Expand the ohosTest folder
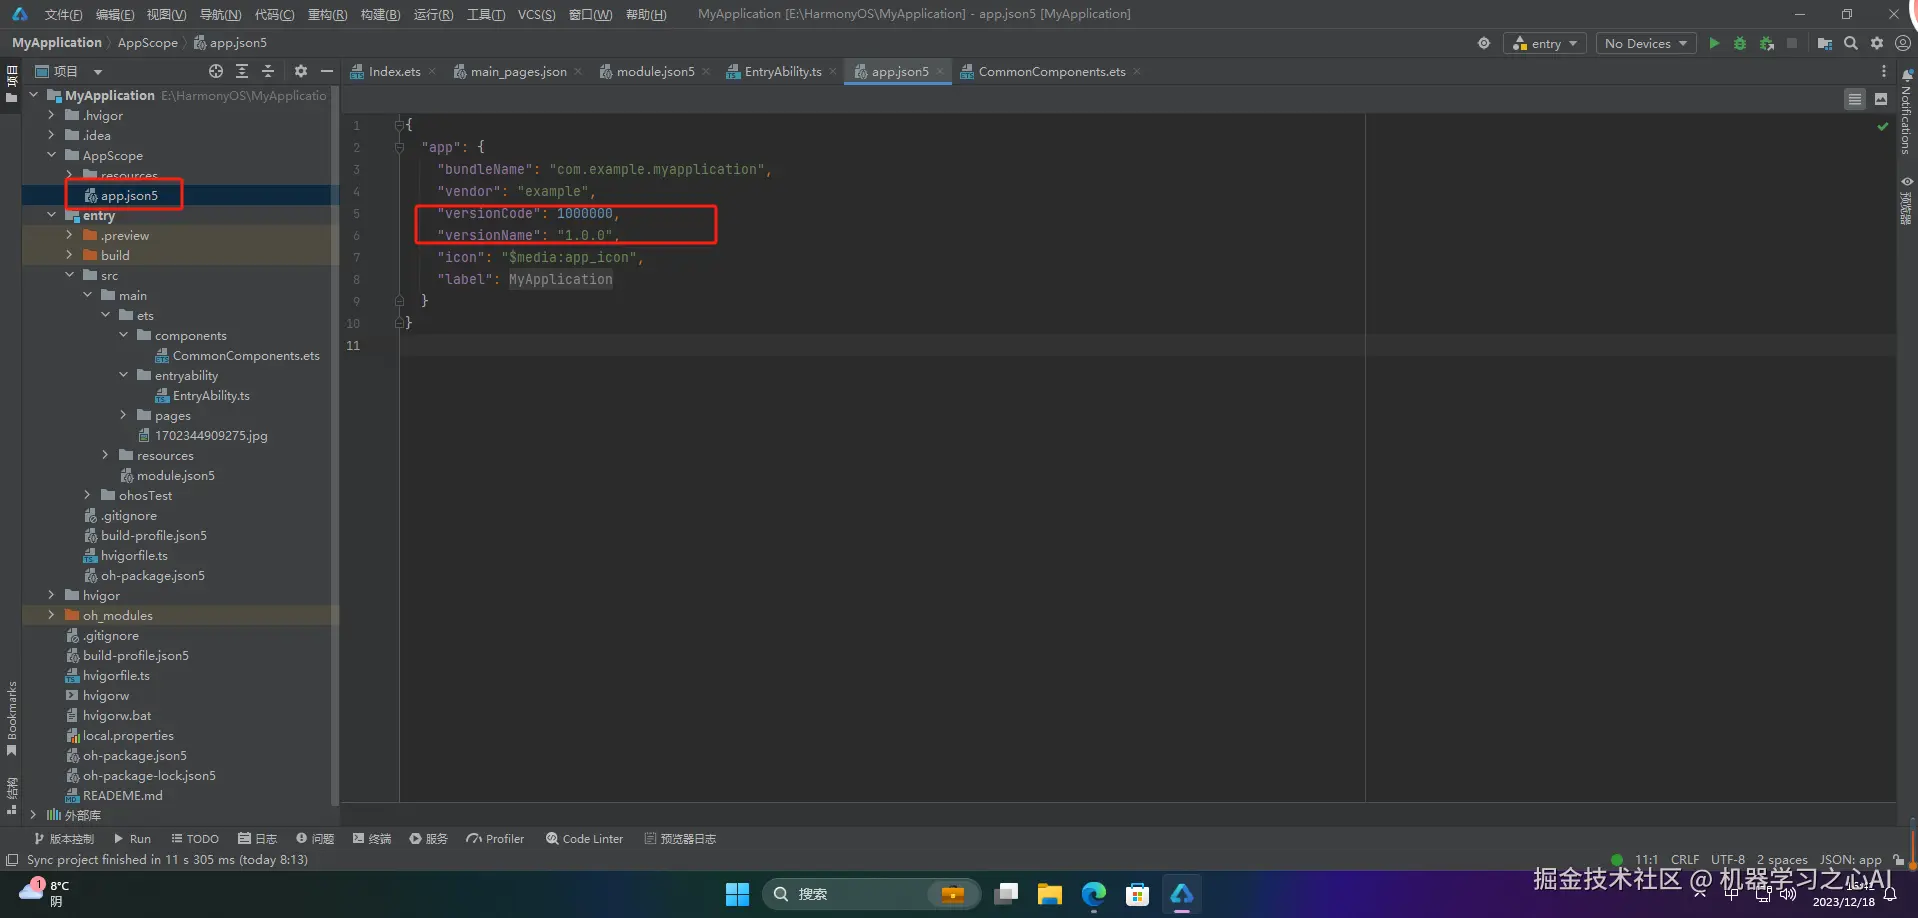 tap(87, 495)
